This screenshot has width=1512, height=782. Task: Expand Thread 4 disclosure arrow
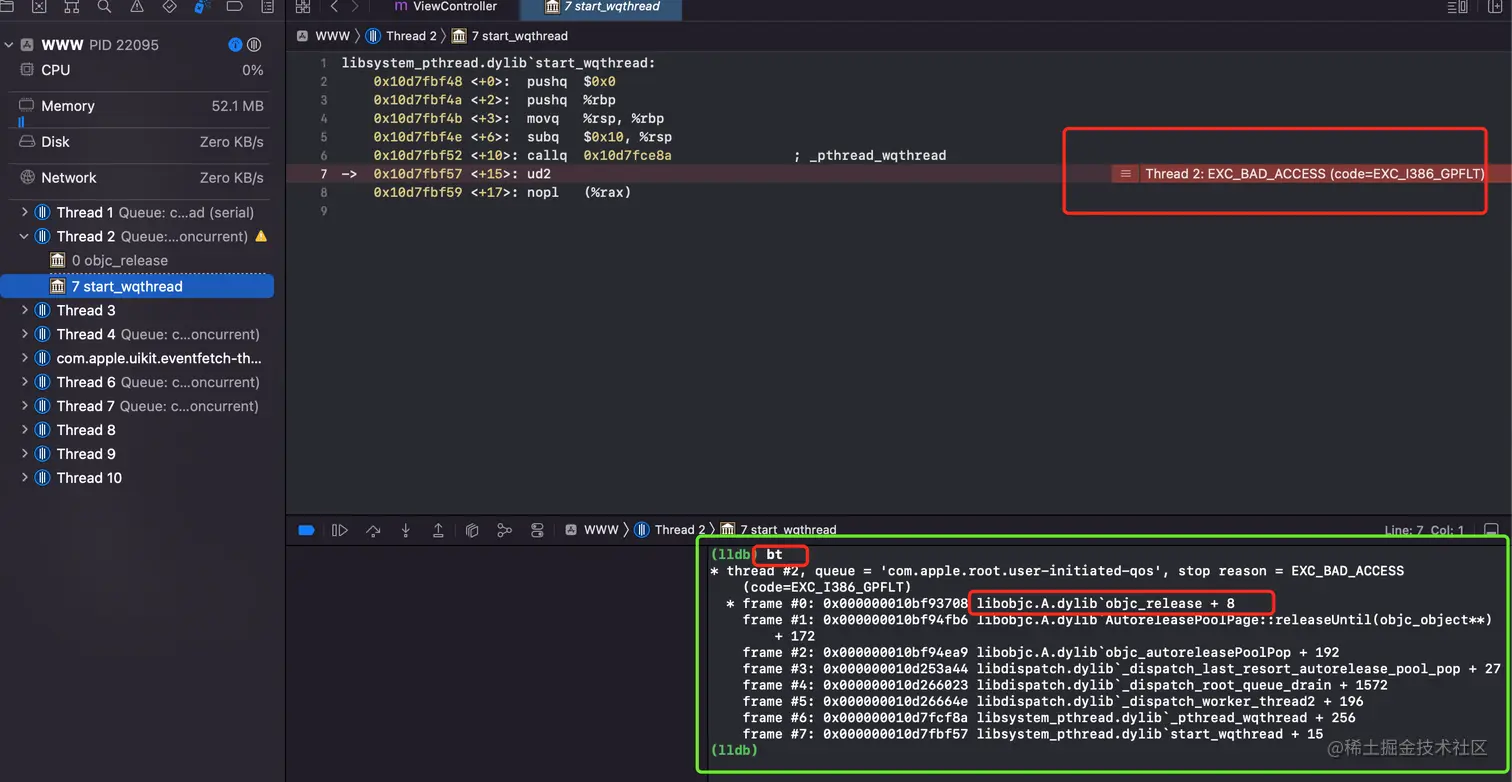24,334
